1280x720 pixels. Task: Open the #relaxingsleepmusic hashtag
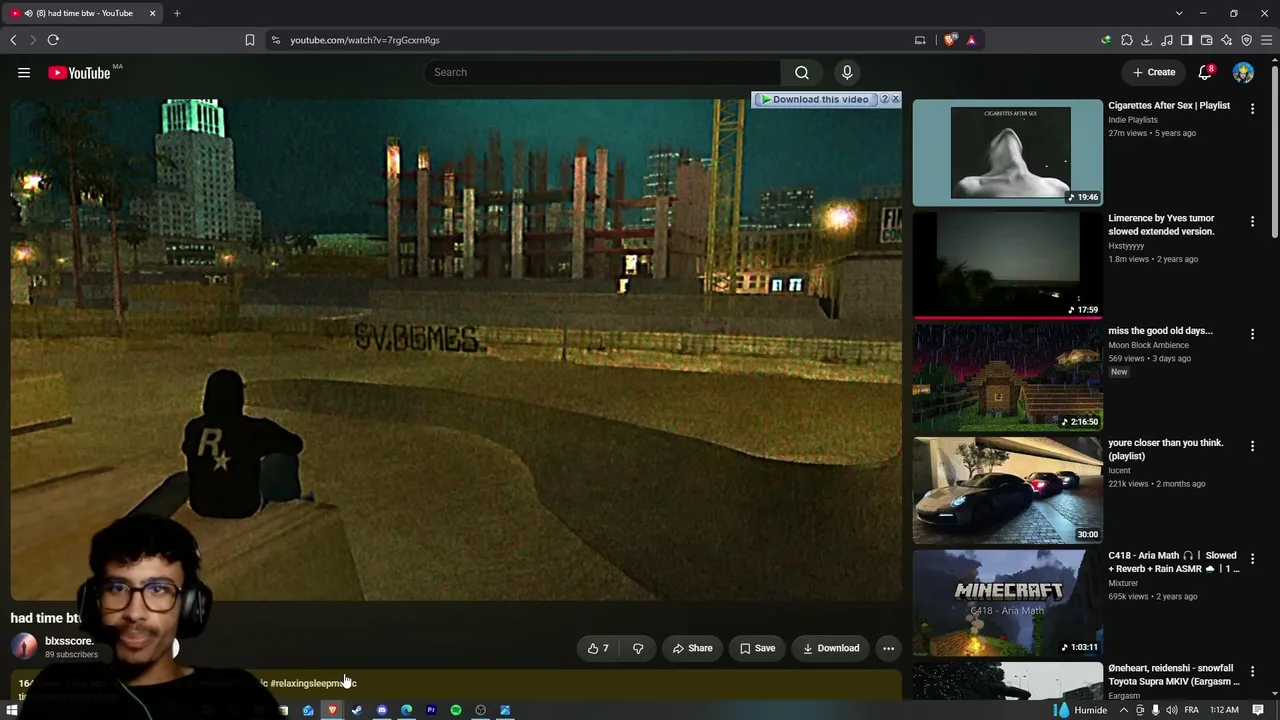[x=313, y=683]
